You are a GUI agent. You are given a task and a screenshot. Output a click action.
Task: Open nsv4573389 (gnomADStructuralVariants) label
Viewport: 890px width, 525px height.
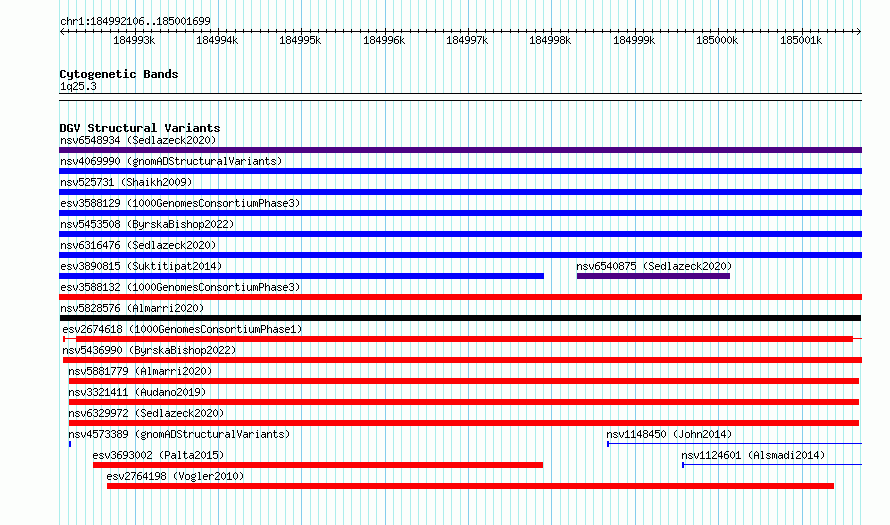point(179,434)
